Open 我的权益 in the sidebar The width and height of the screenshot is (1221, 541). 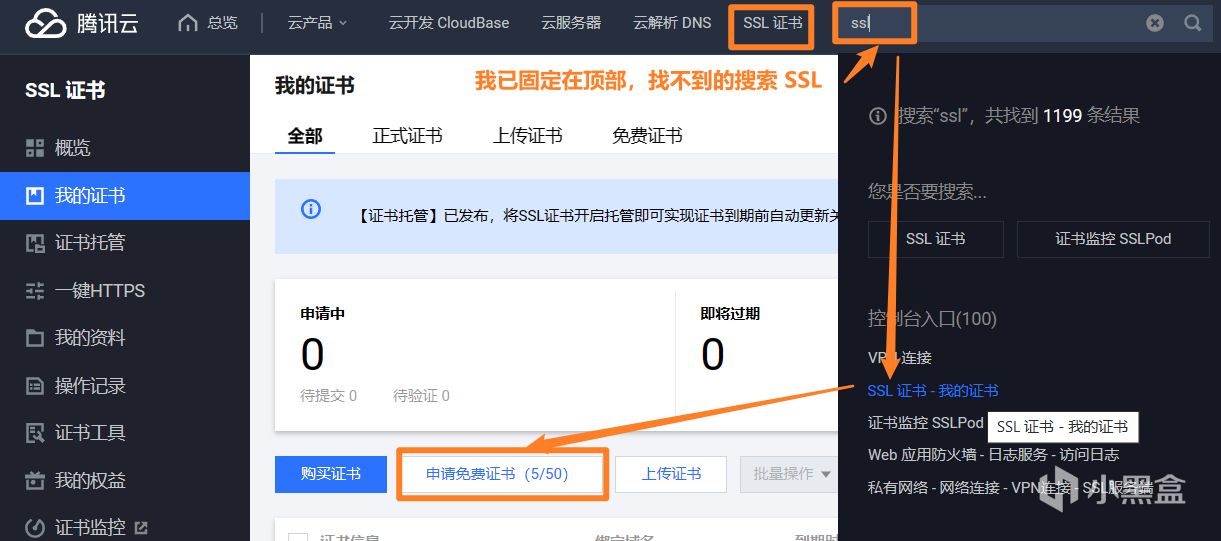pyautogui.click(x=124, y=481)
